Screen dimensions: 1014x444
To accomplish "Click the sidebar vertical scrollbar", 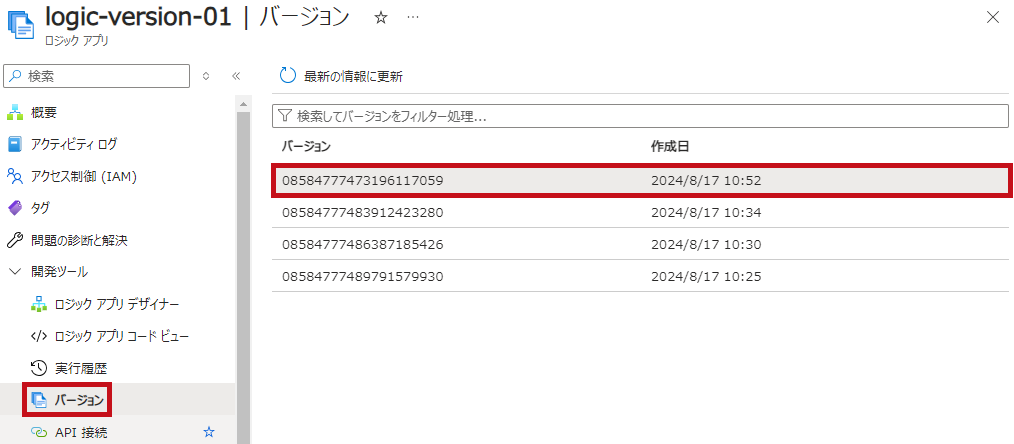I will point(243,278).
